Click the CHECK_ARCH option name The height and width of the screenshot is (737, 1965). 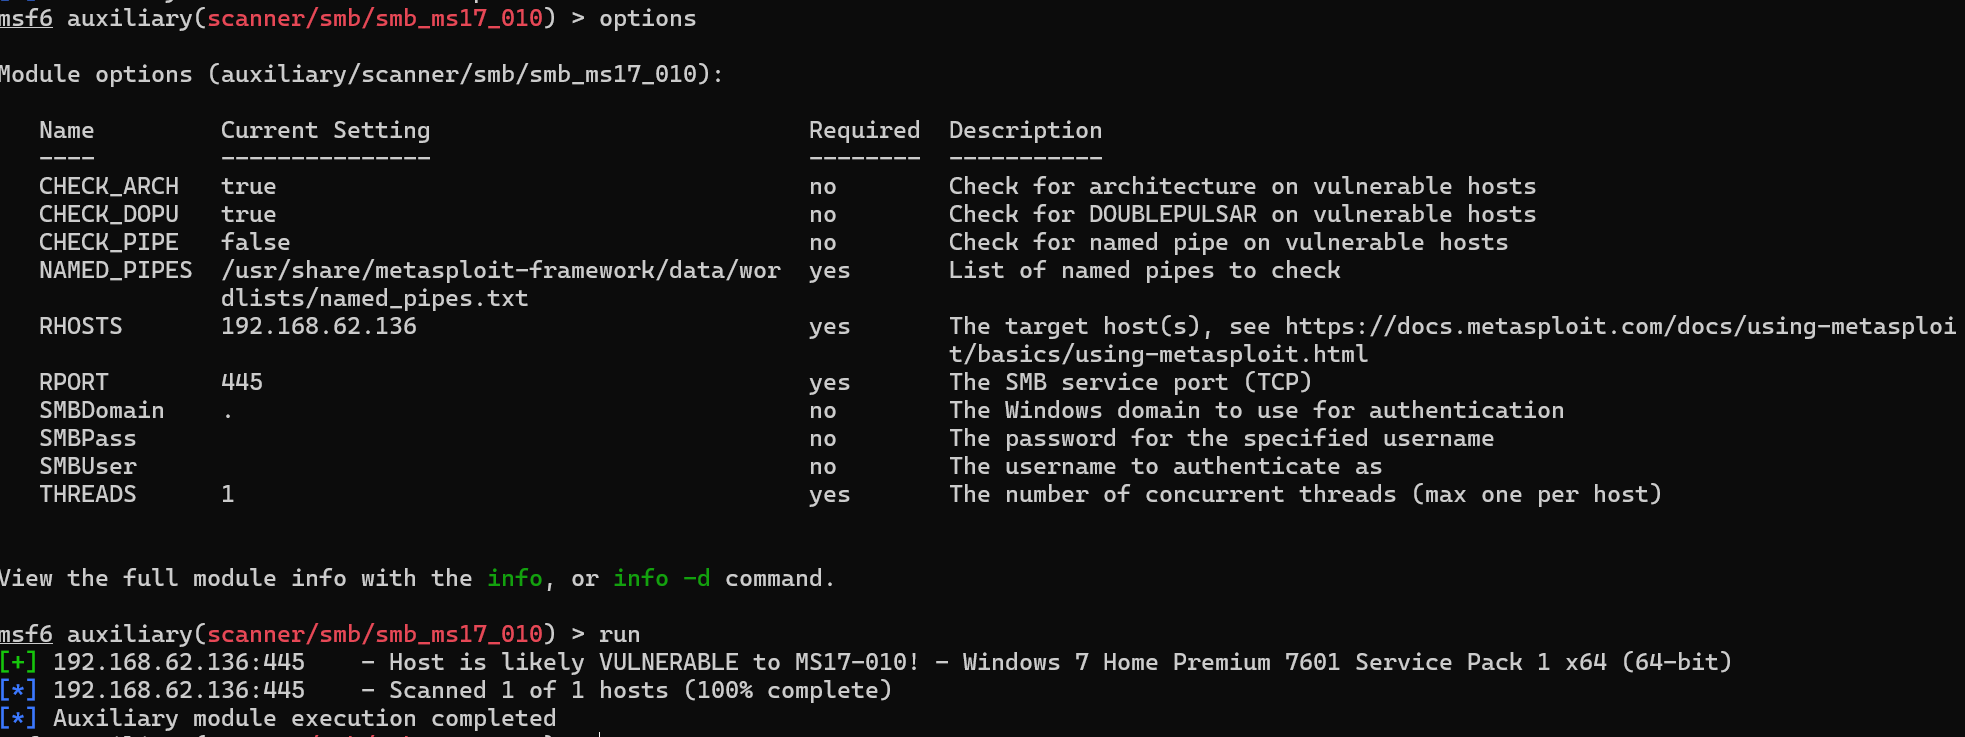click(x=108, y=186)
